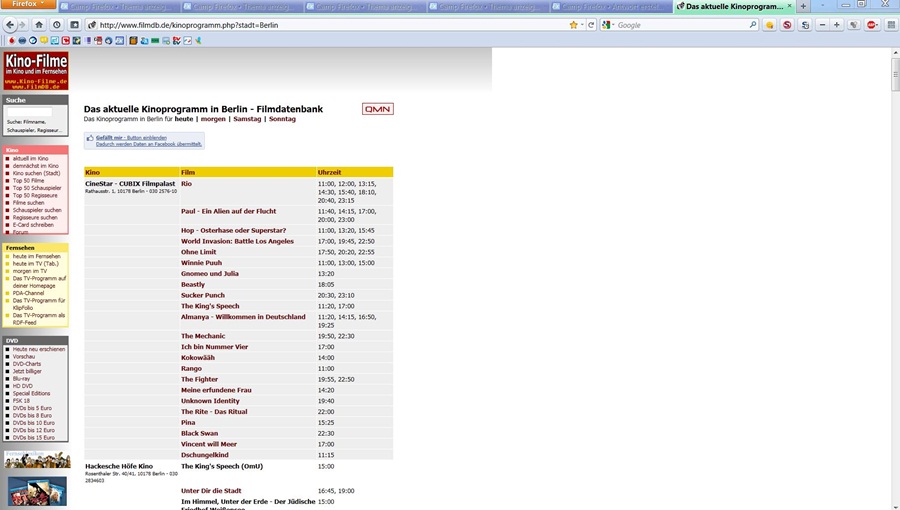The height and width of the screenshot is (510, 900).
Task: Expand the Adblock Plus dropdown arrow
Action: 879,25
